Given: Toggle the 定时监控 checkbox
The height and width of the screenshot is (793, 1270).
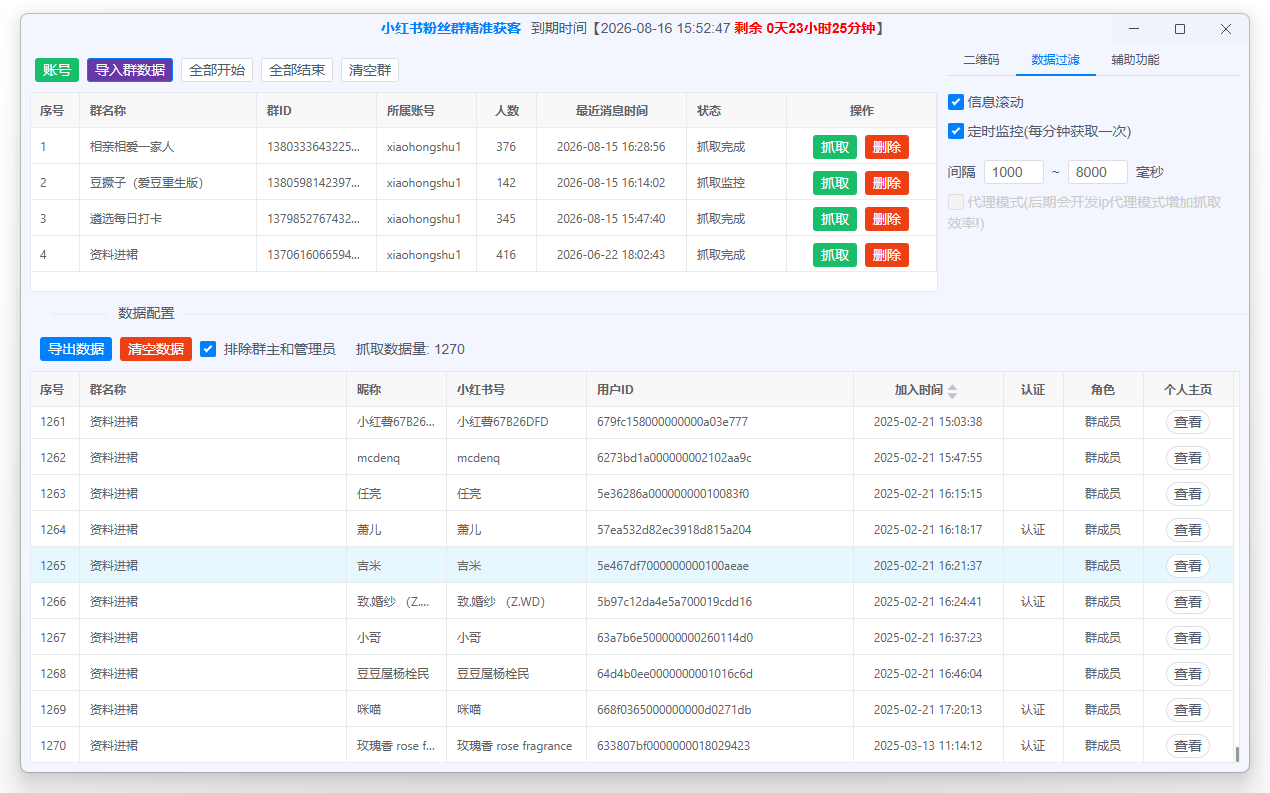Looking at the screenshot, I should click(x=956, y=131).
